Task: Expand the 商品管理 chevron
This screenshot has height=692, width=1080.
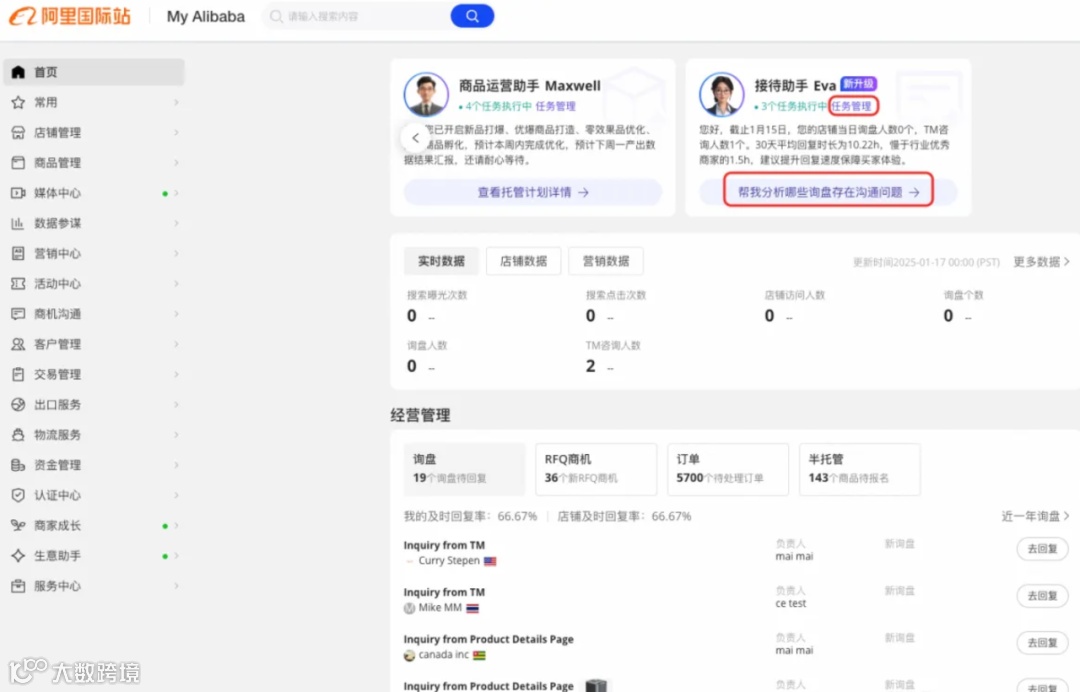Action: coord(176,162)
